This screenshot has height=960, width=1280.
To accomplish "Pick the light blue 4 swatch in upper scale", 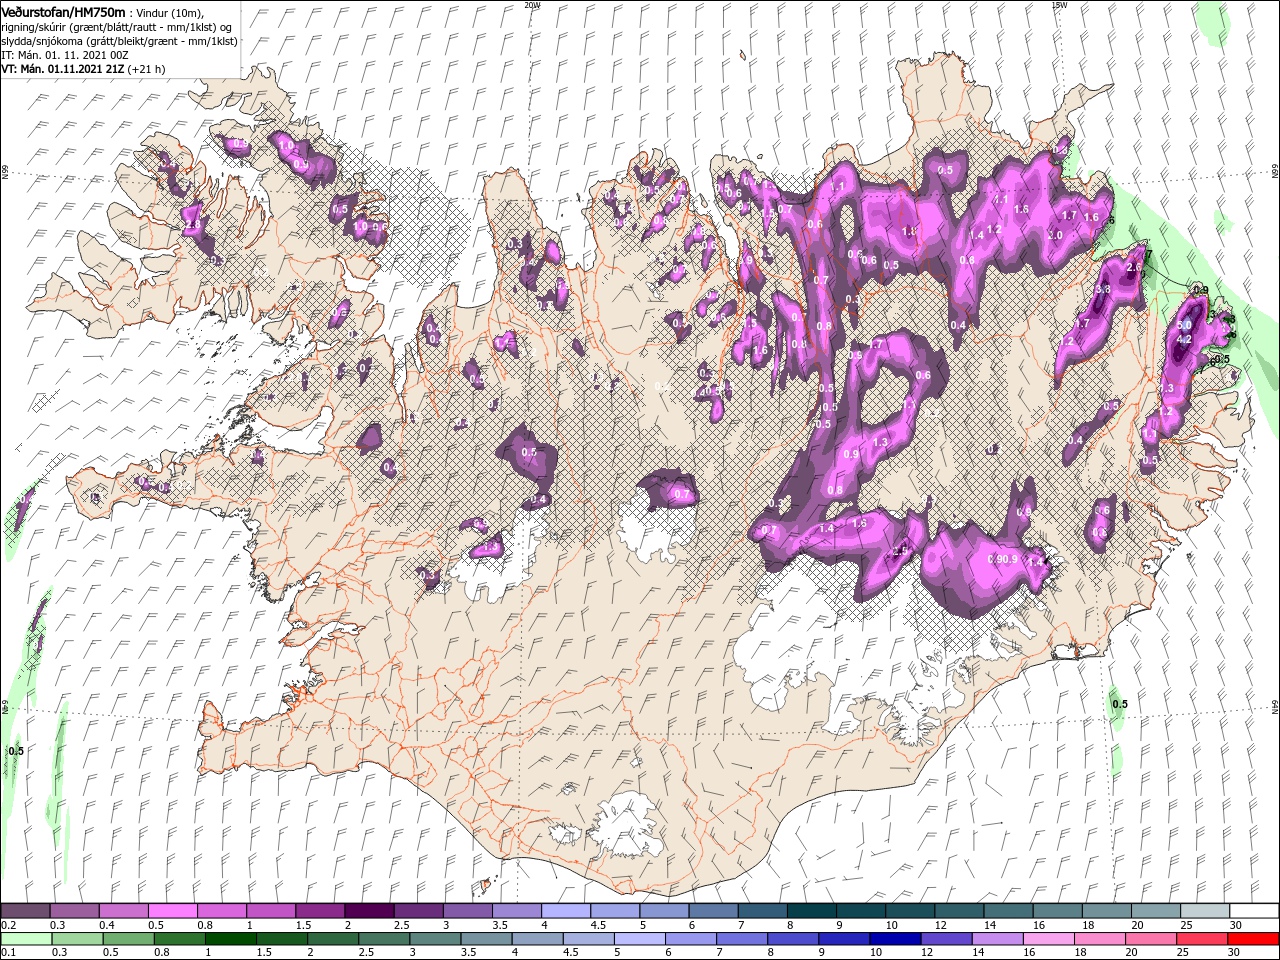I will tap(565, 911).
